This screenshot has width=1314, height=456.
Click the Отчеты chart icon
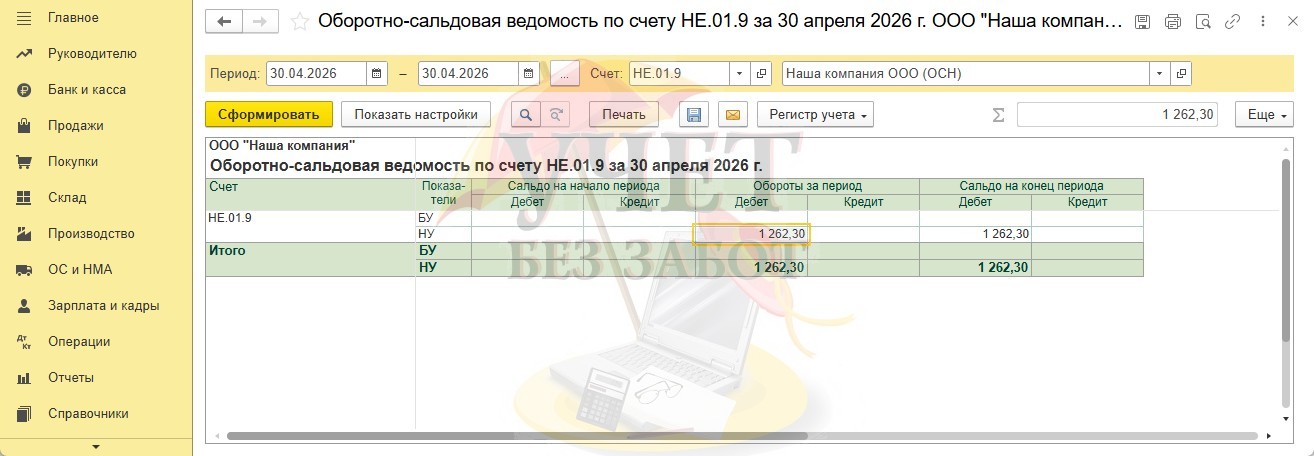pos(25,378)
